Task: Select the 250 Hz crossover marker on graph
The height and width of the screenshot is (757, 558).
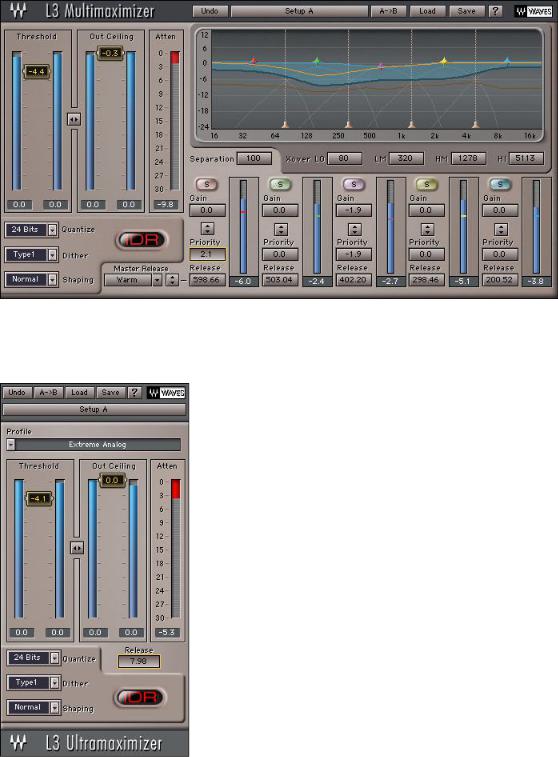Action: click(348, 125)
